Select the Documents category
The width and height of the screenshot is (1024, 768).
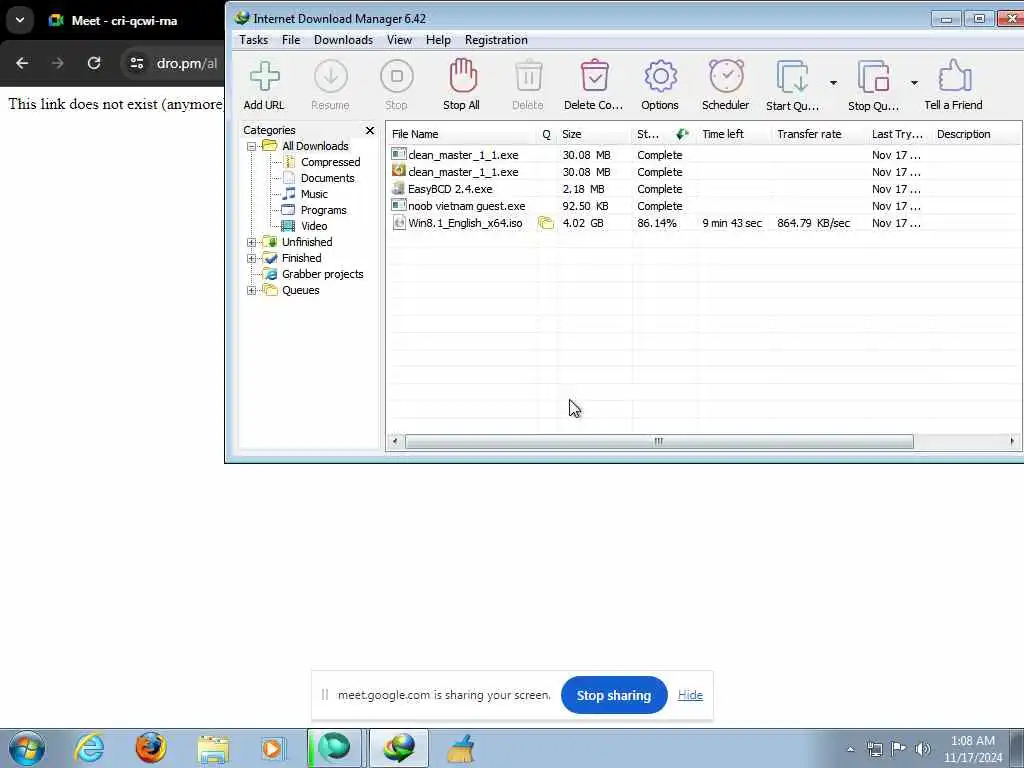tap(328, 178)
